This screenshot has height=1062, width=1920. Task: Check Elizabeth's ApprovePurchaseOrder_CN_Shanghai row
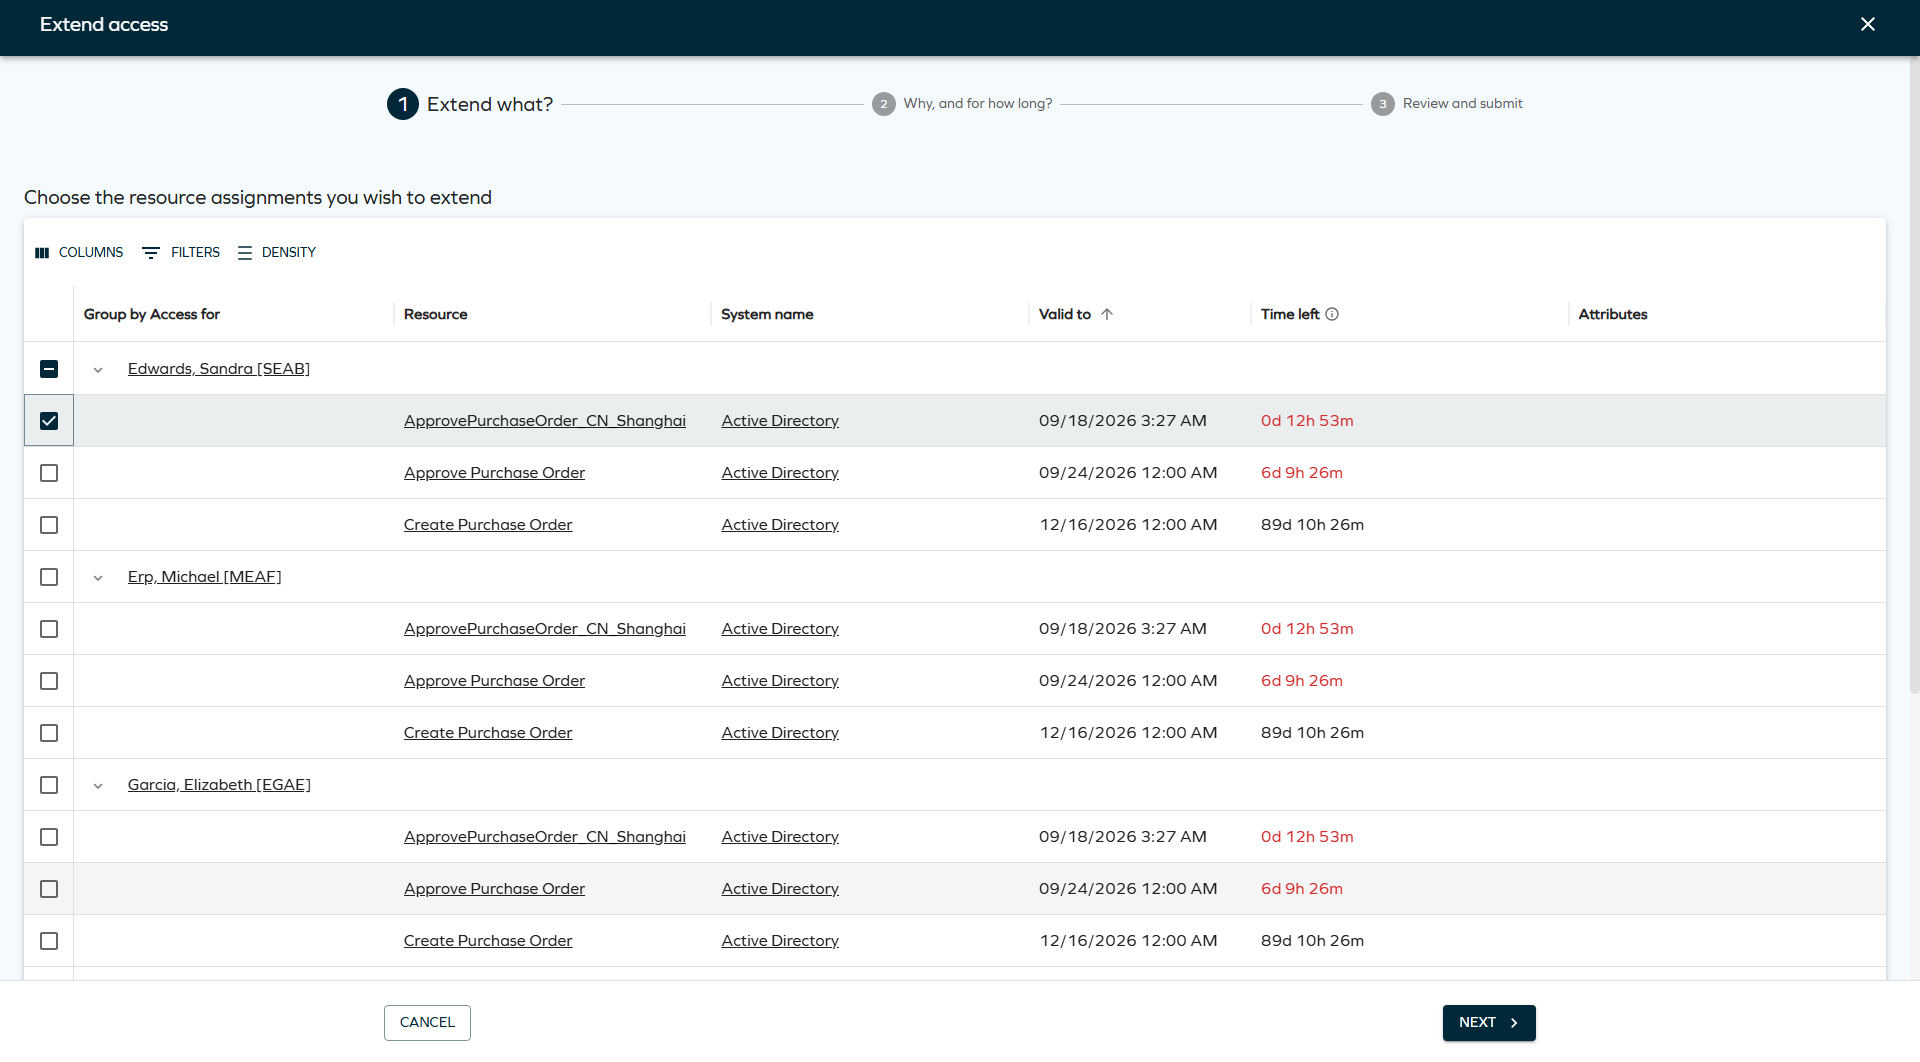[49, 837]
